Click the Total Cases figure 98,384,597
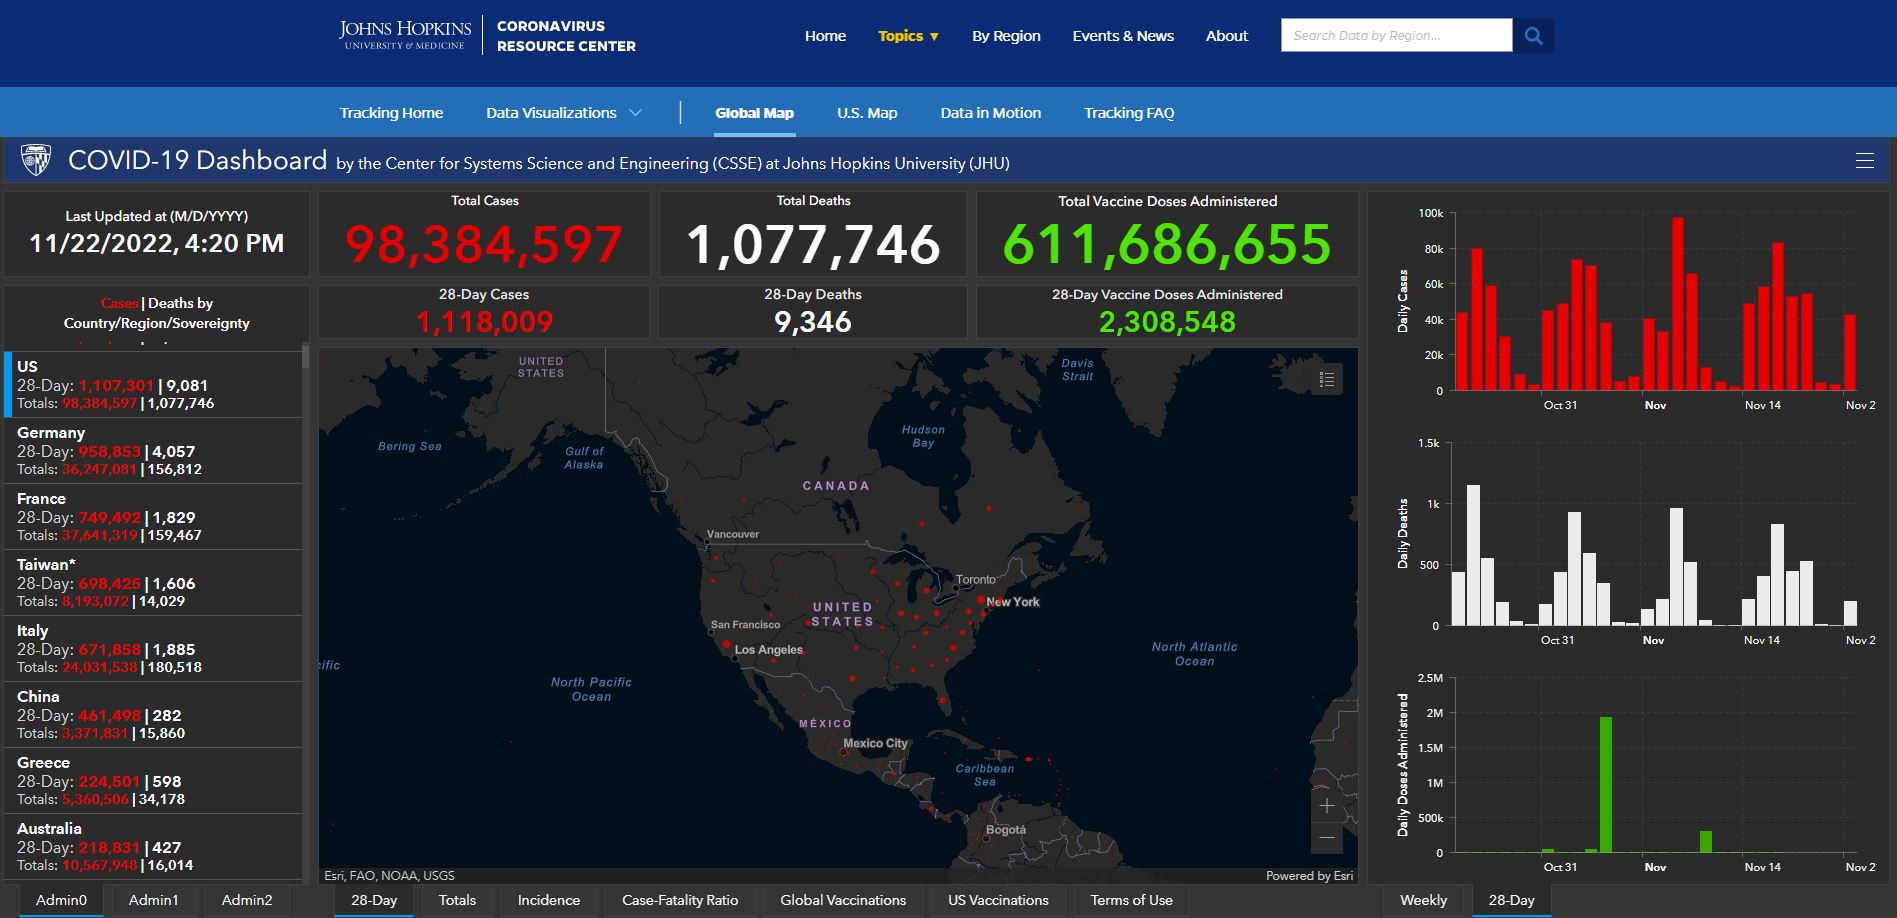The width and height of the screenshot is (1897, 918). (484, 245)
